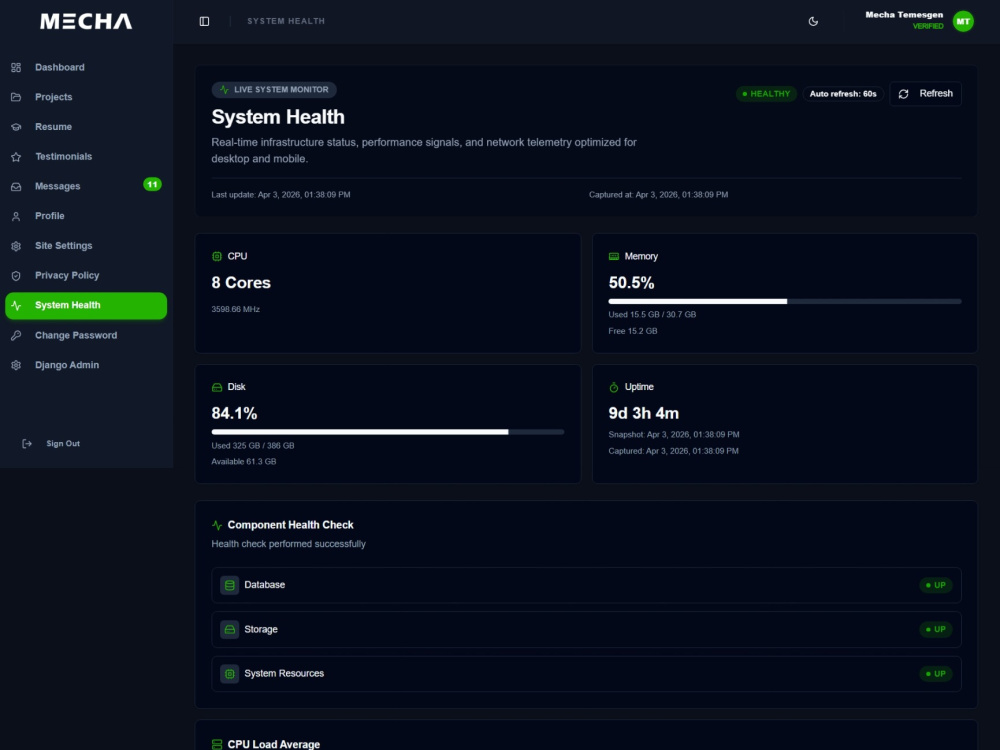
Task: Click the System Health pulse icon
Action: click(16, 305)
